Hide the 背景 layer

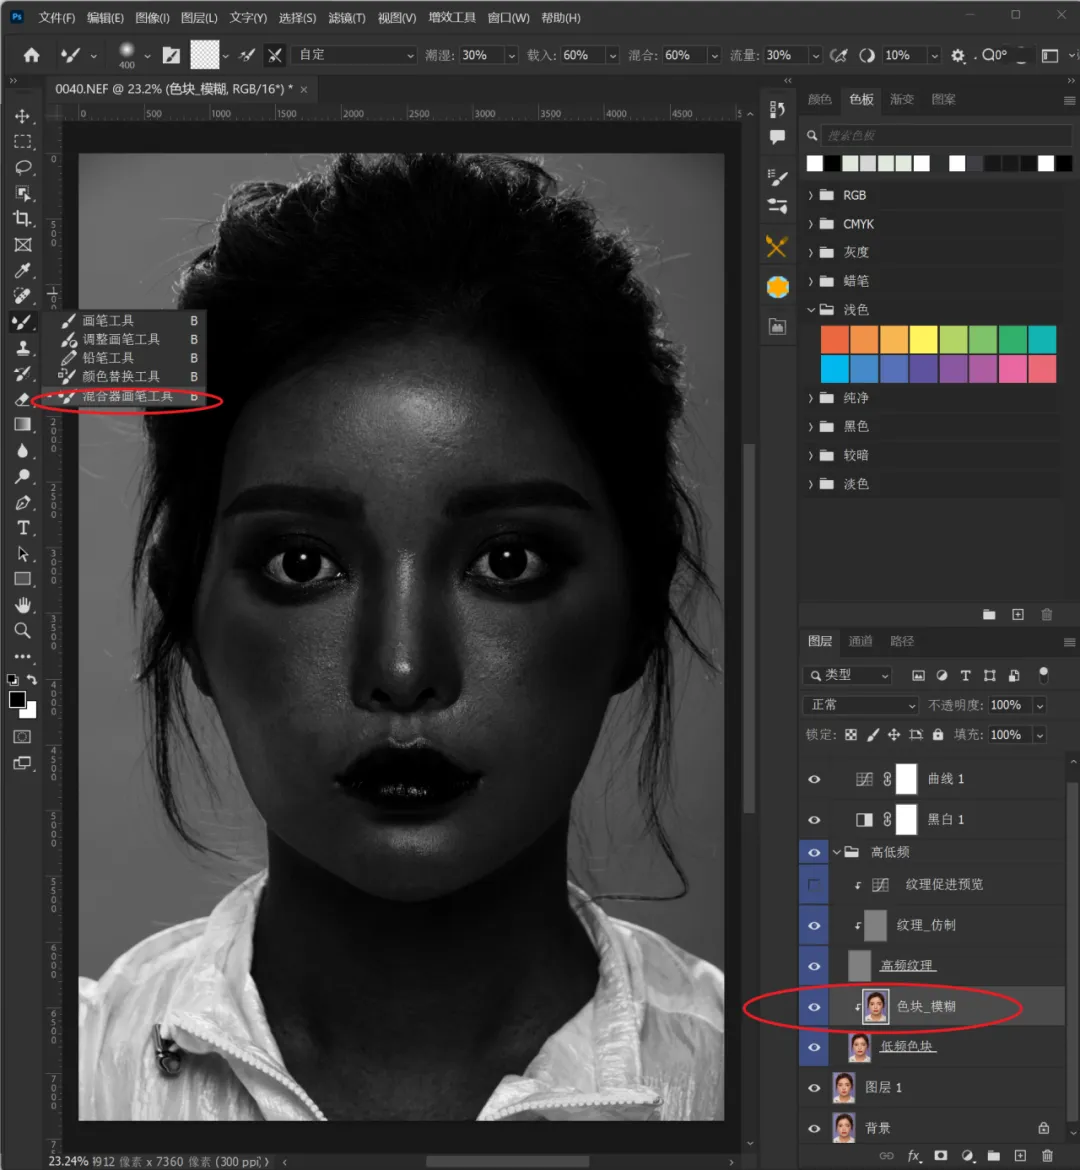pyautogui.click(x=814, y=1128)
